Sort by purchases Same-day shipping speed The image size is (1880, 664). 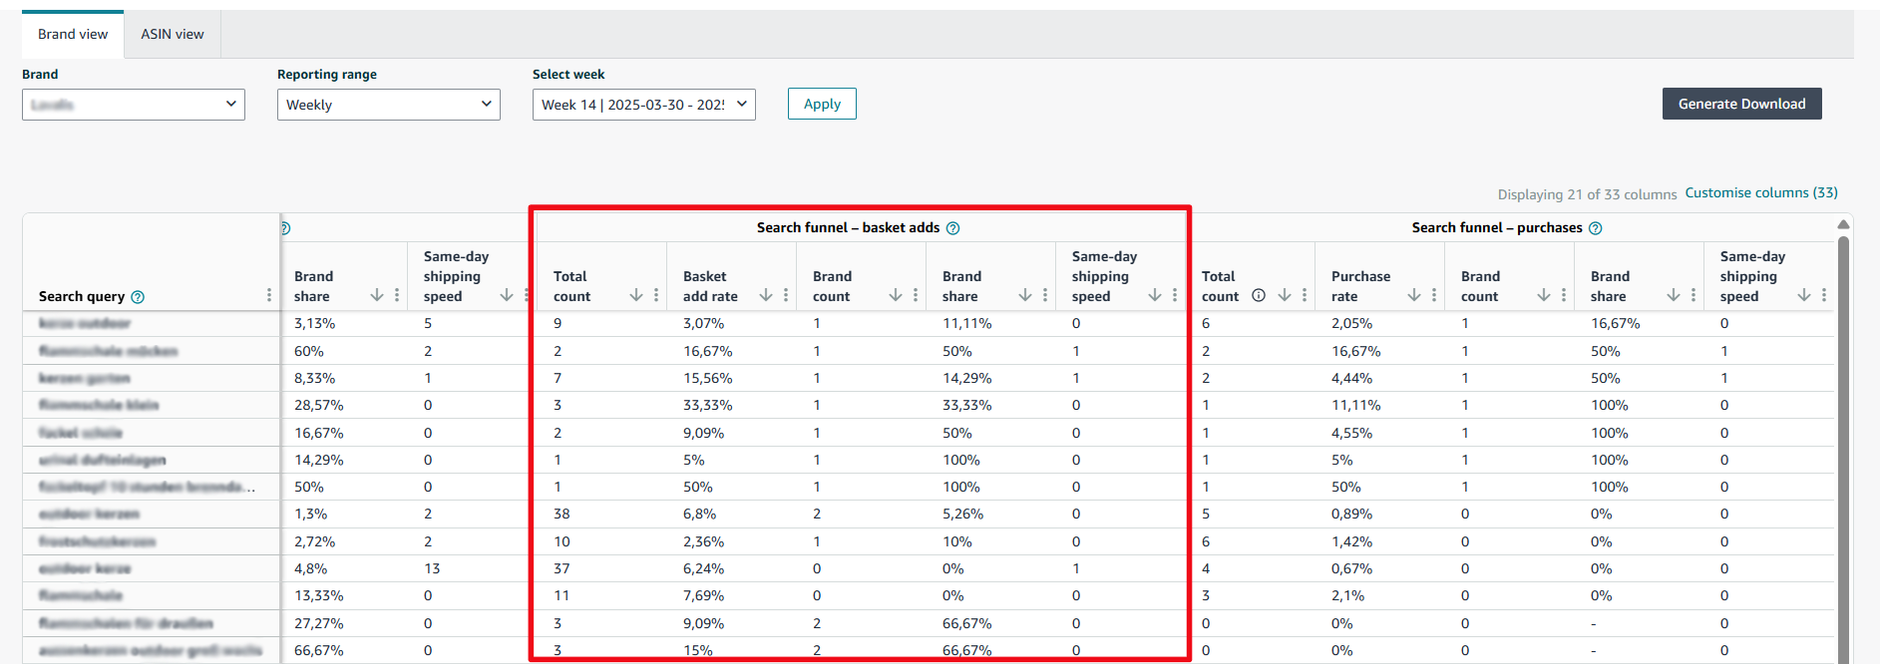point(1804,295)
